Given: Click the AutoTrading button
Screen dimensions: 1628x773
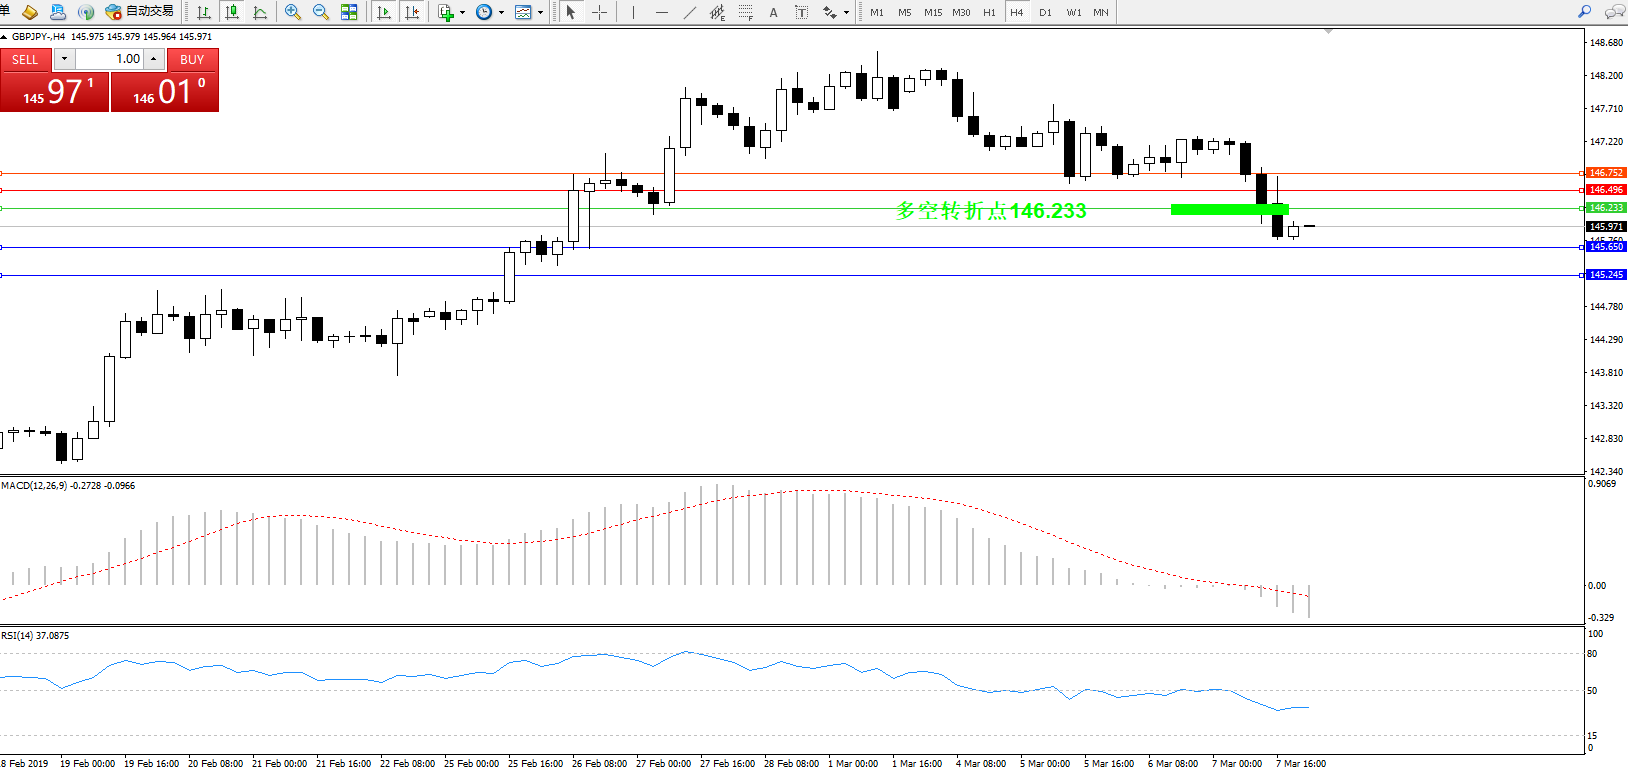Looking at the screenshot, I should tap(140, 12).
